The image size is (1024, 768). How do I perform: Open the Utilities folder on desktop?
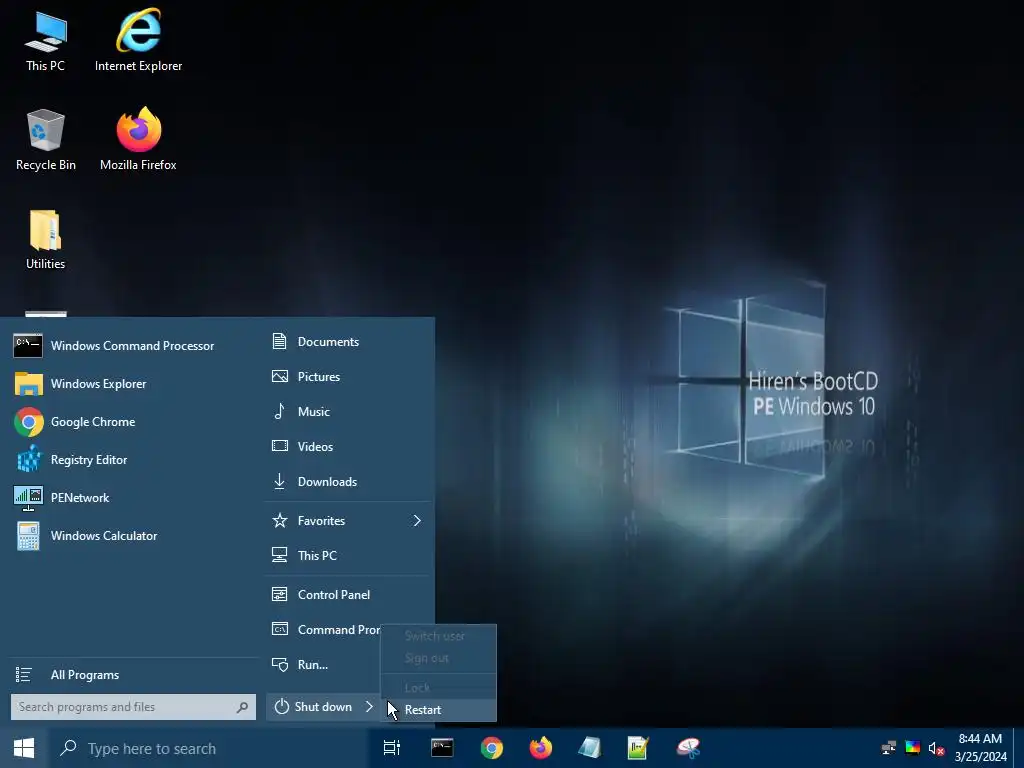[45, 240]
